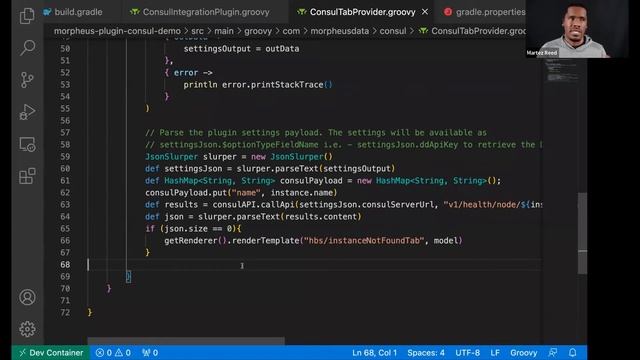640x360 pixels.
Task: Click 'def settingsJson' on line 60
Action: 184,169
